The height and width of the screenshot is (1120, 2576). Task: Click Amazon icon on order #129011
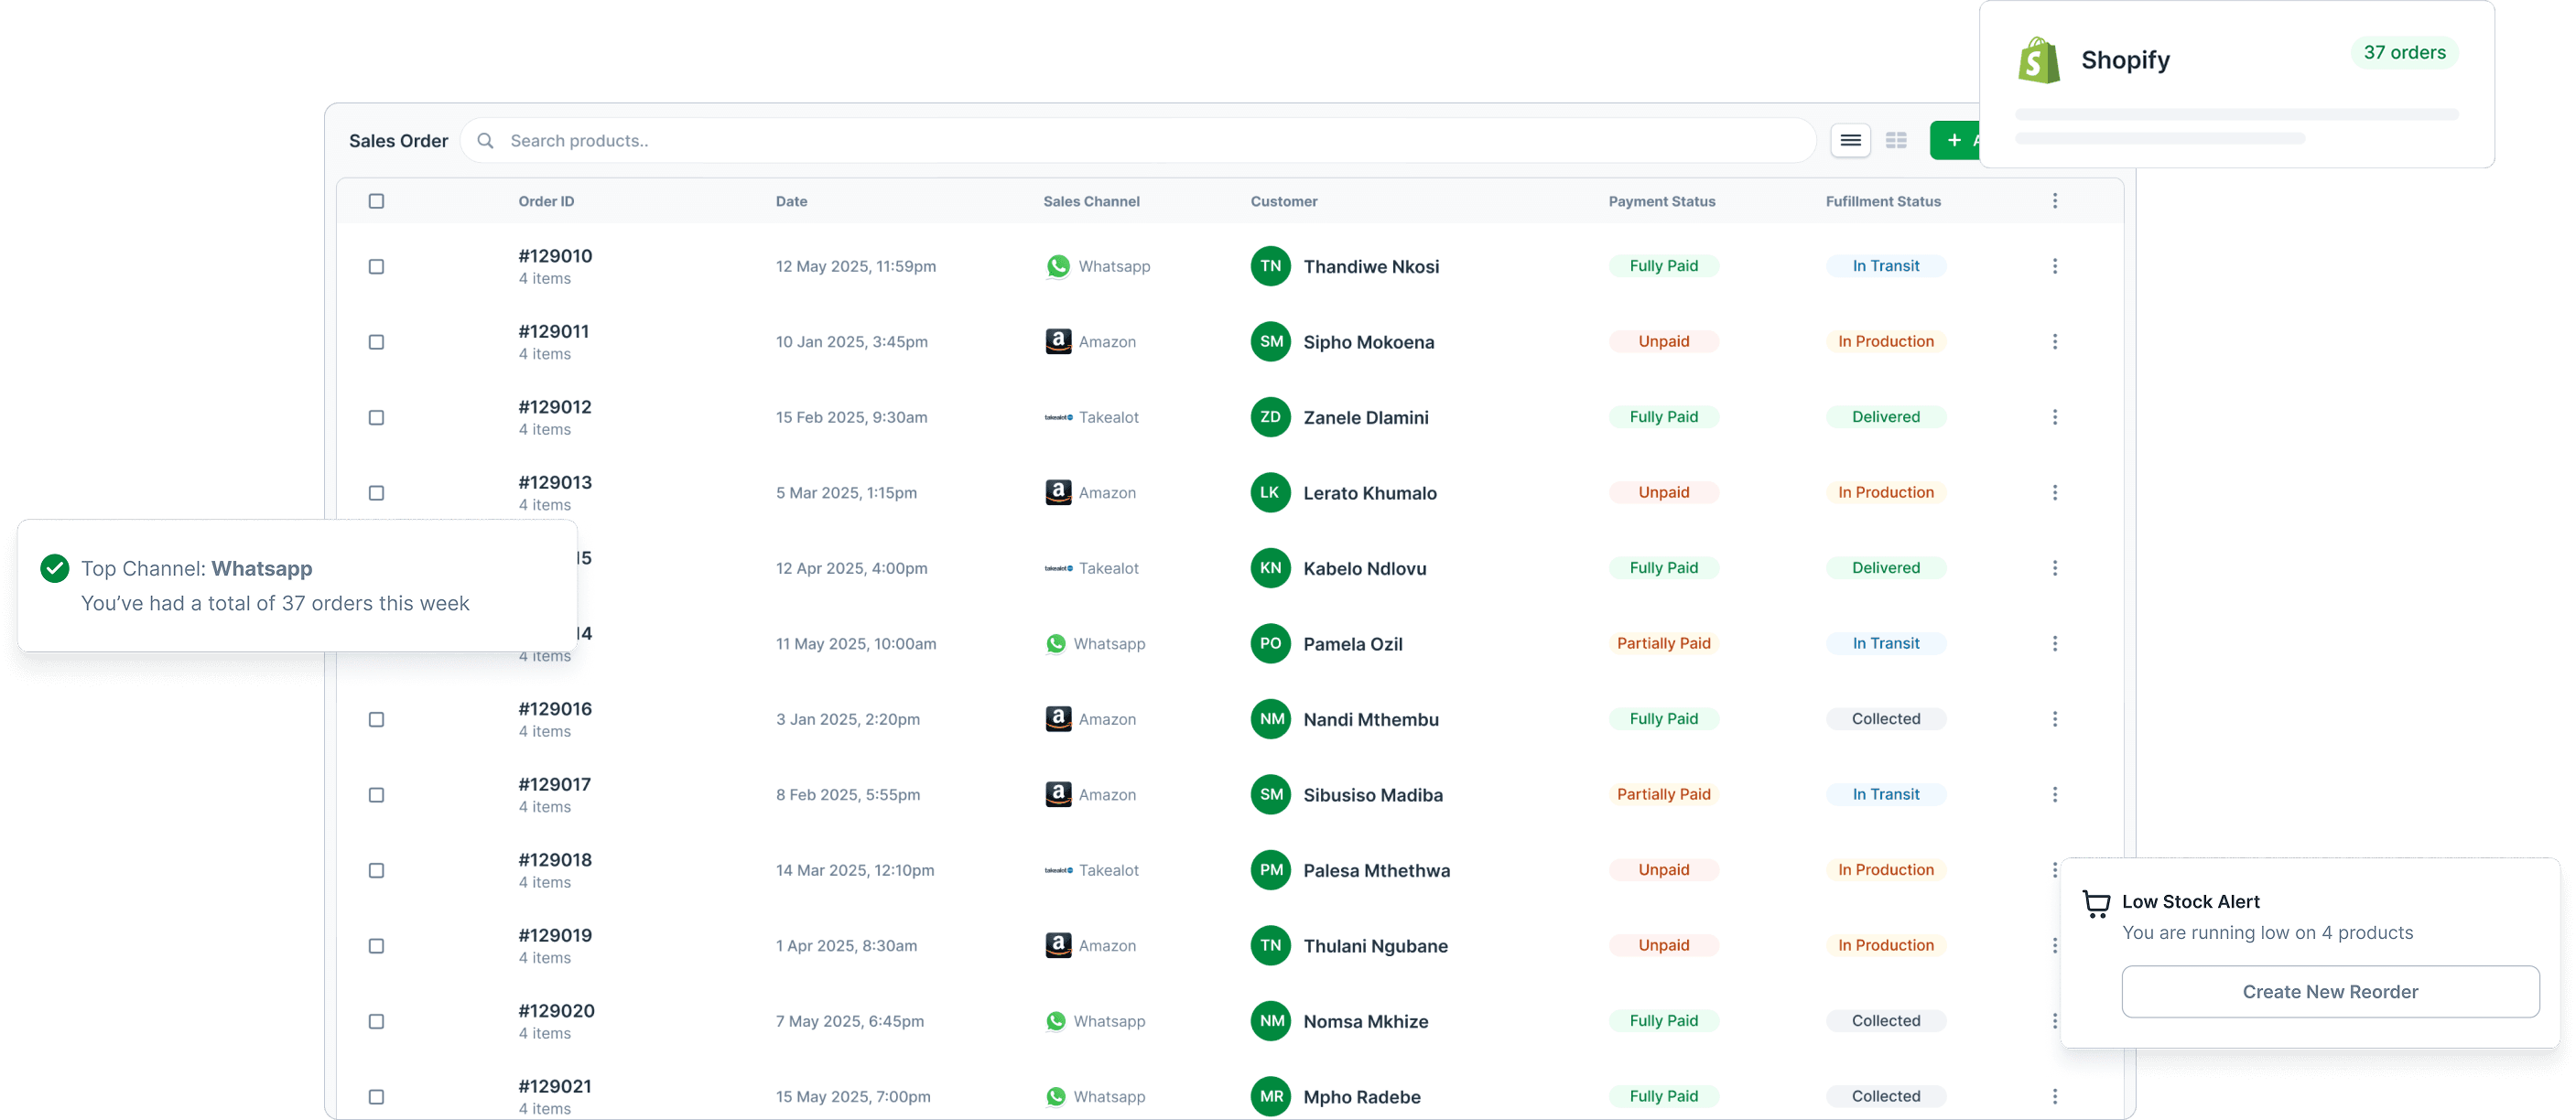pos(1058,342)
